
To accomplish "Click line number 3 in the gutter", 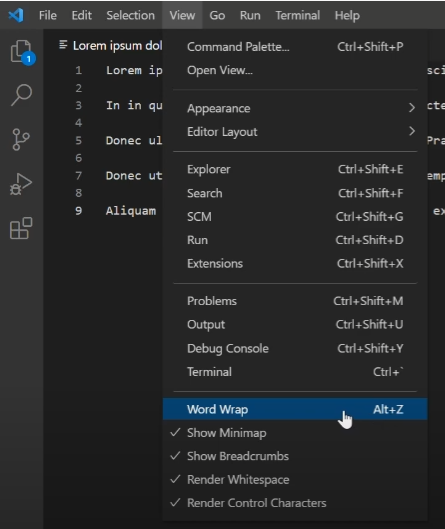I will point(79,105).
